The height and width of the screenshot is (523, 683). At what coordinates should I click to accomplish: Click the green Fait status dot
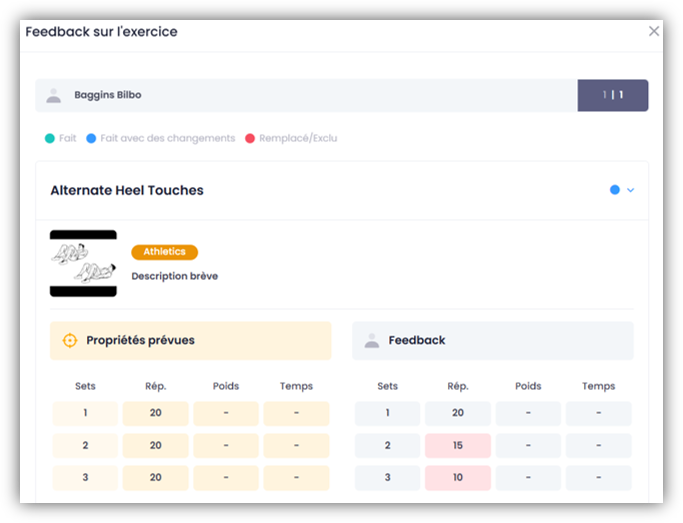48,138
